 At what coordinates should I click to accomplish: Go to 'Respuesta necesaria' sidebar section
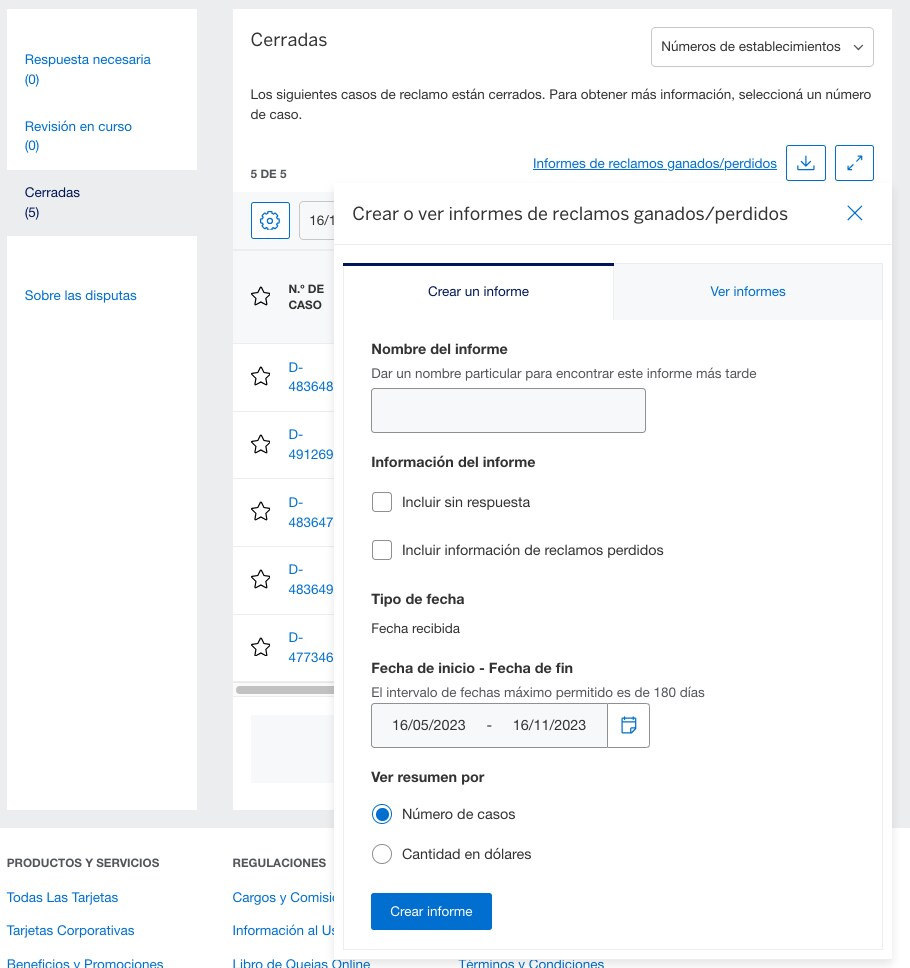pos(87,60)
